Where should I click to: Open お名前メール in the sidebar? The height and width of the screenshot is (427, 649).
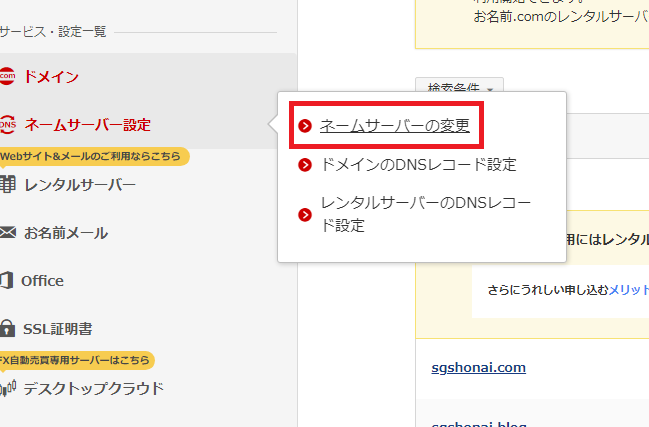(66, 233)
